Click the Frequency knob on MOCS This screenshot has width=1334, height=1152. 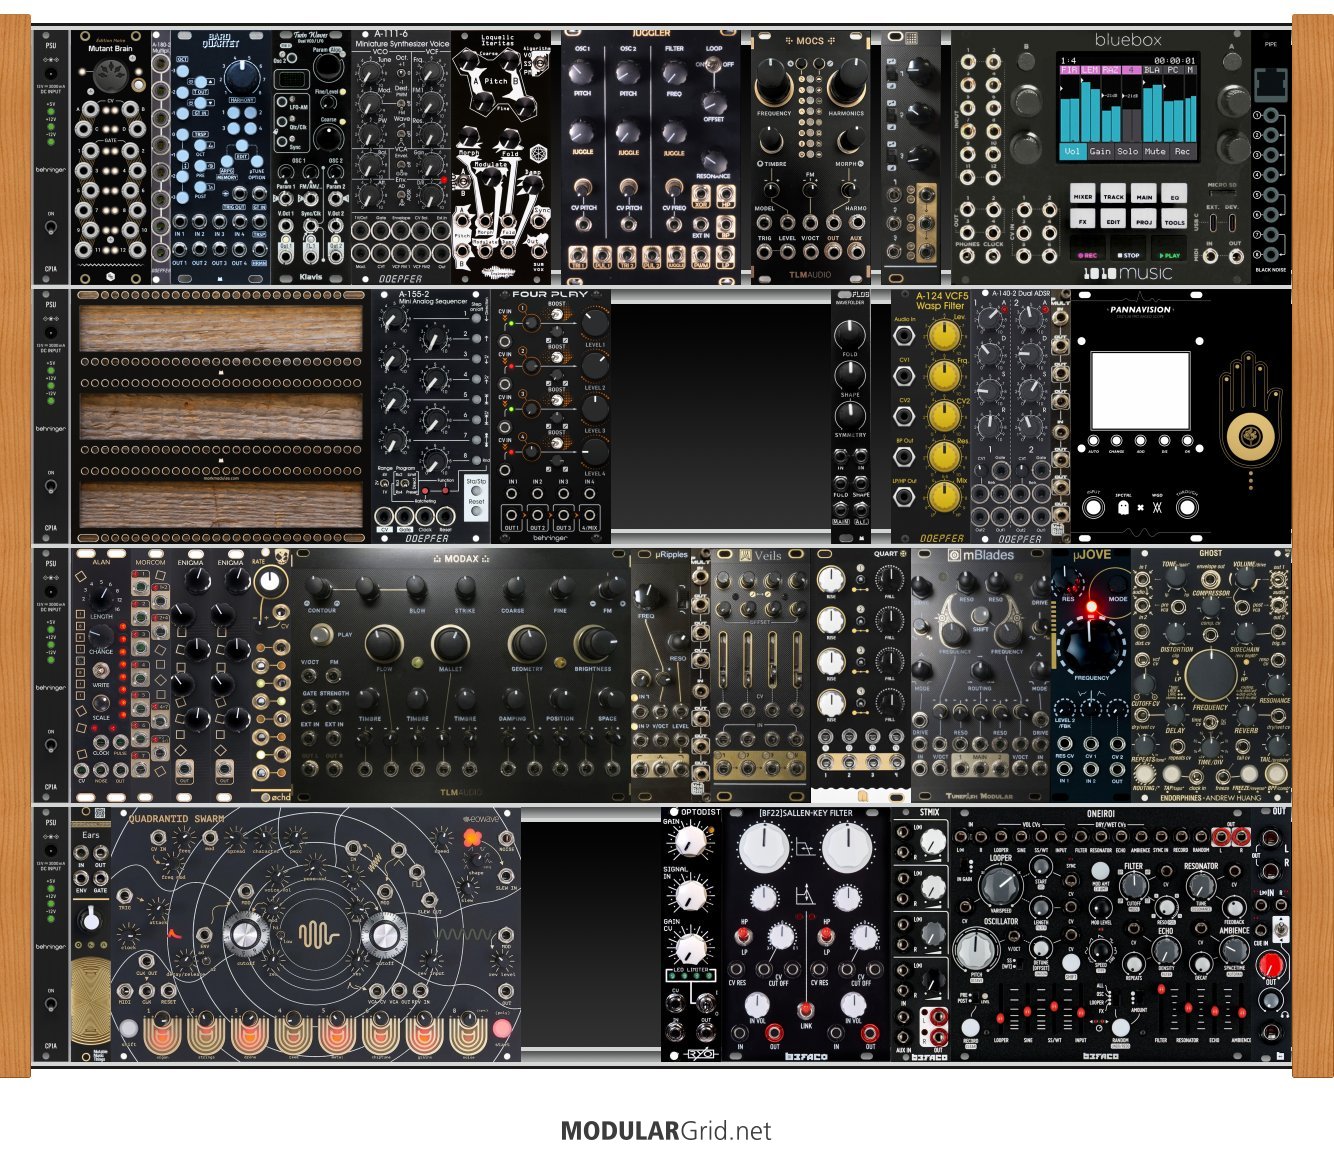(774, 83)
